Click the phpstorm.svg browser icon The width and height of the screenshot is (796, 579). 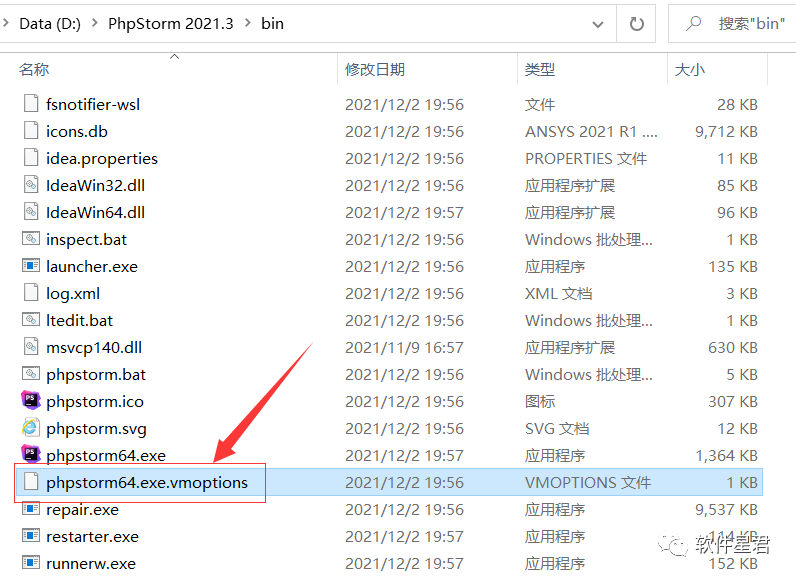31,427
